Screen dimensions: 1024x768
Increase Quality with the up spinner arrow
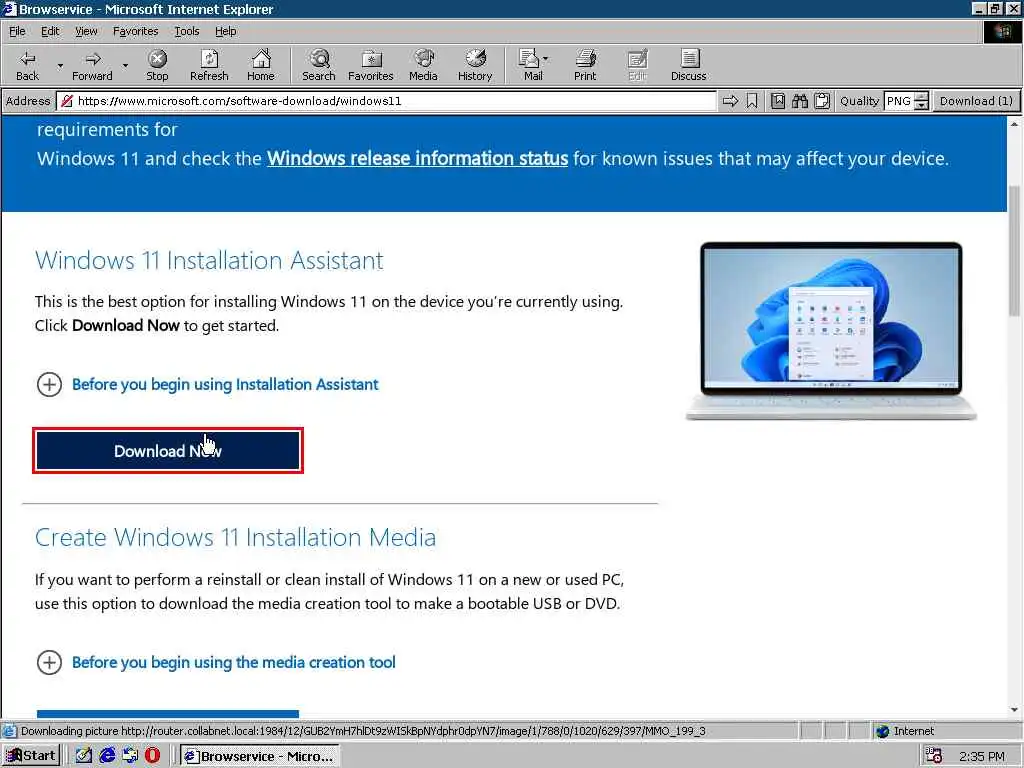click(x=921, y=97)
